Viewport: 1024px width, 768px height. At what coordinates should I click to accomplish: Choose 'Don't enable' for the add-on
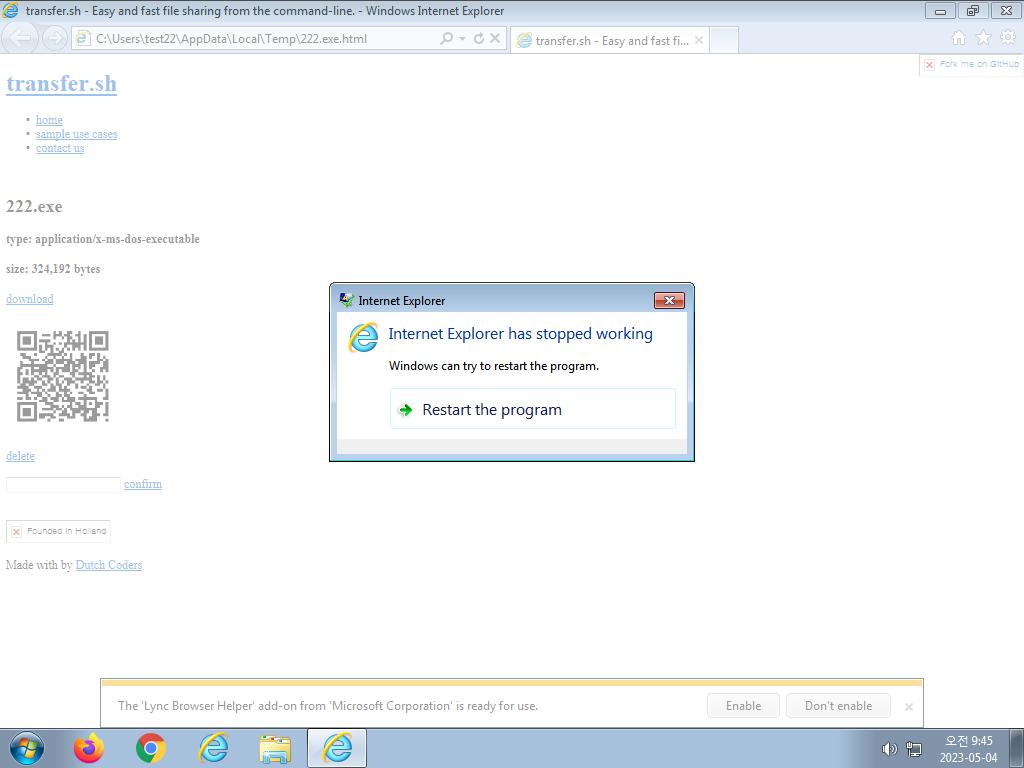point(839,706)
